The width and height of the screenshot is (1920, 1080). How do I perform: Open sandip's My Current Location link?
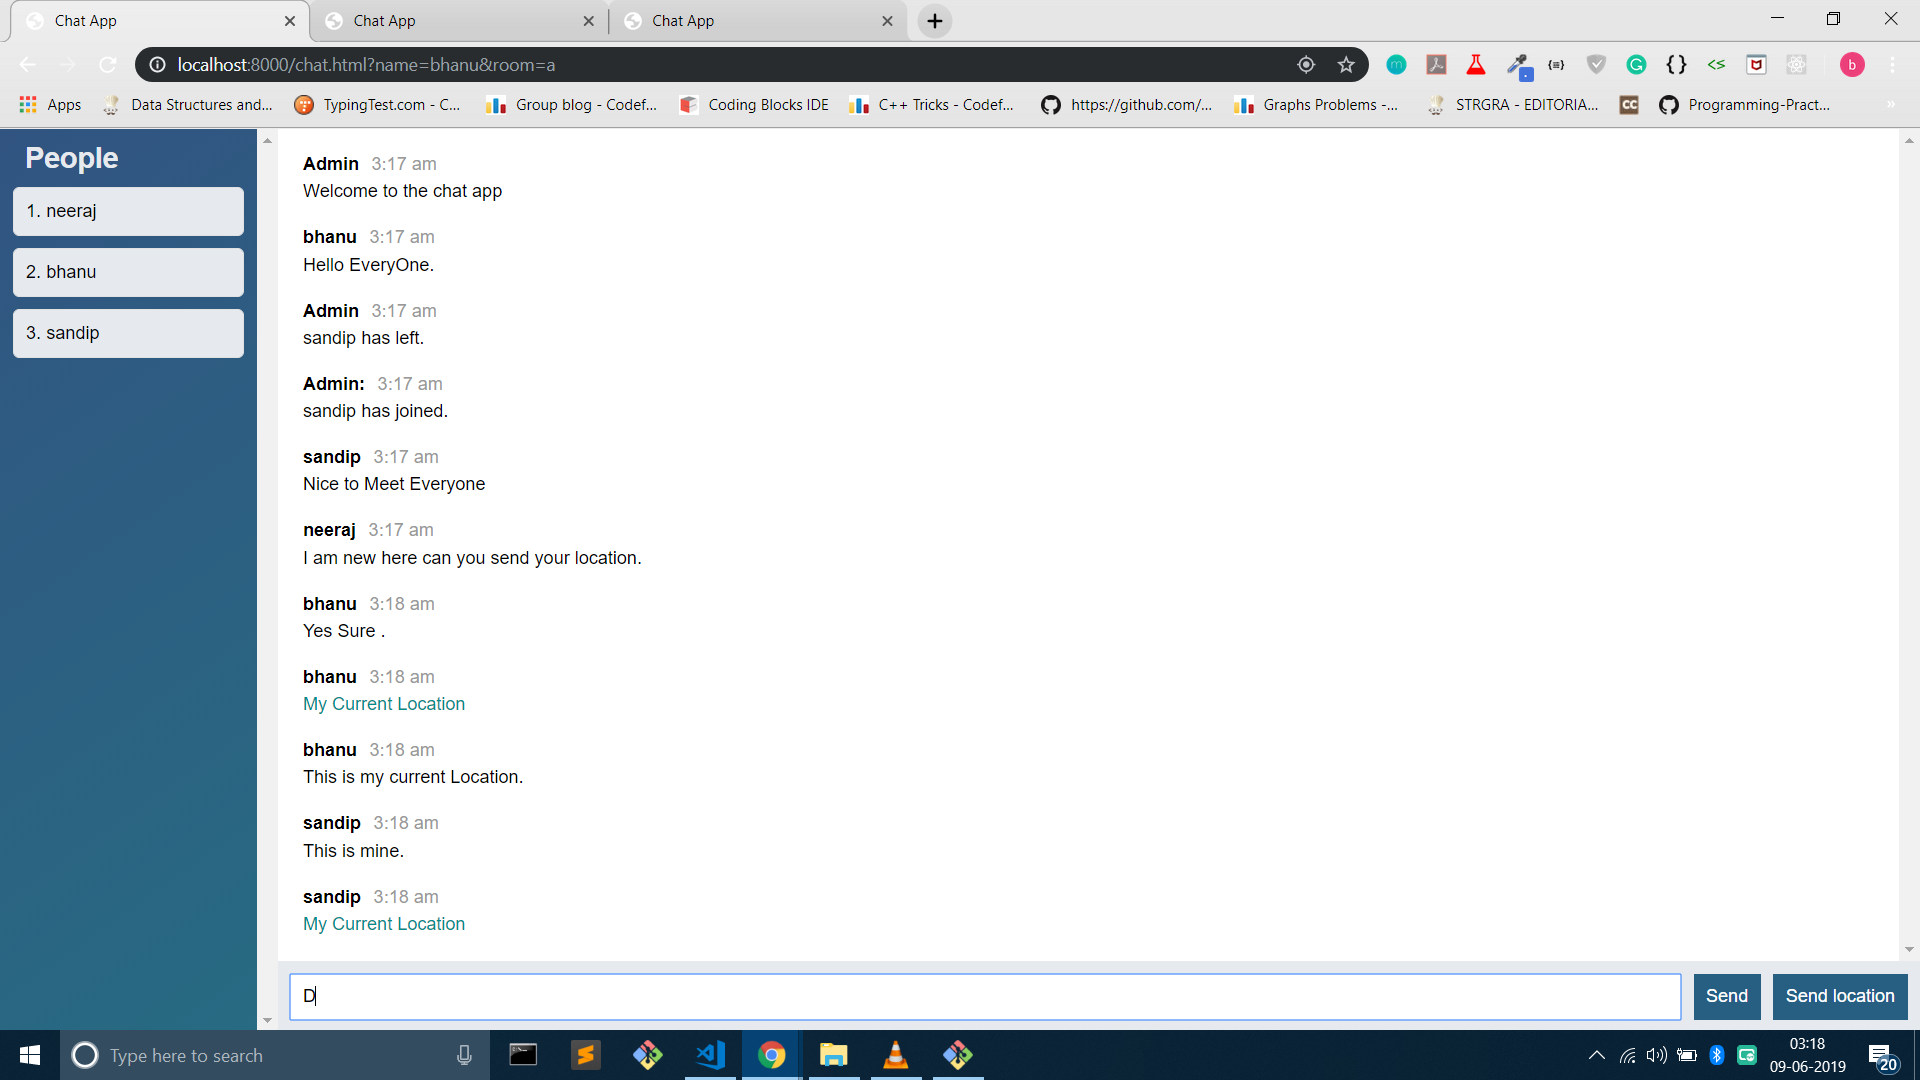tap(384, 924)
